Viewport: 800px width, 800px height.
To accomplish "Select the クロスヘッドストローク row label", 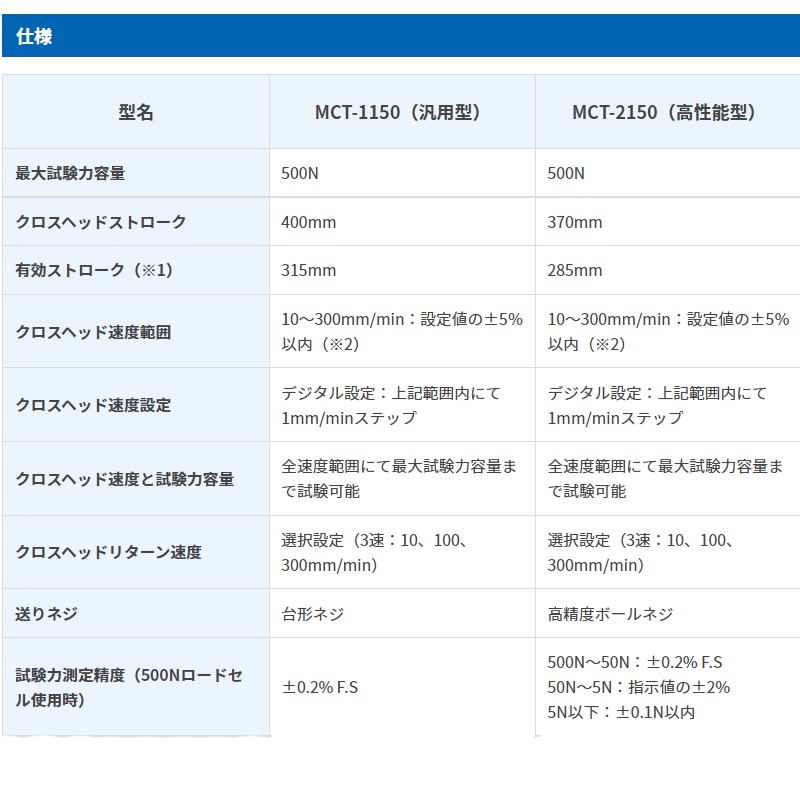I will pyautogui.click(x=101, y=222).
